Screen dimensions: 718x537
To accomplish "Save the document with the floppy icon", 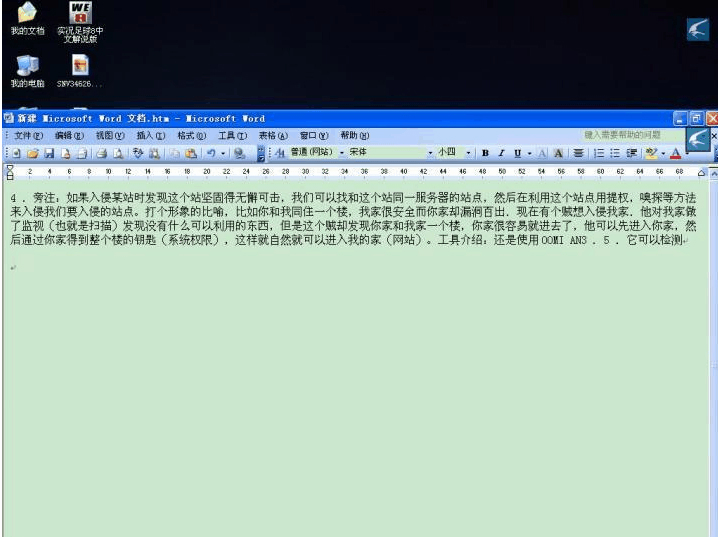I will [x=49, y=153].
